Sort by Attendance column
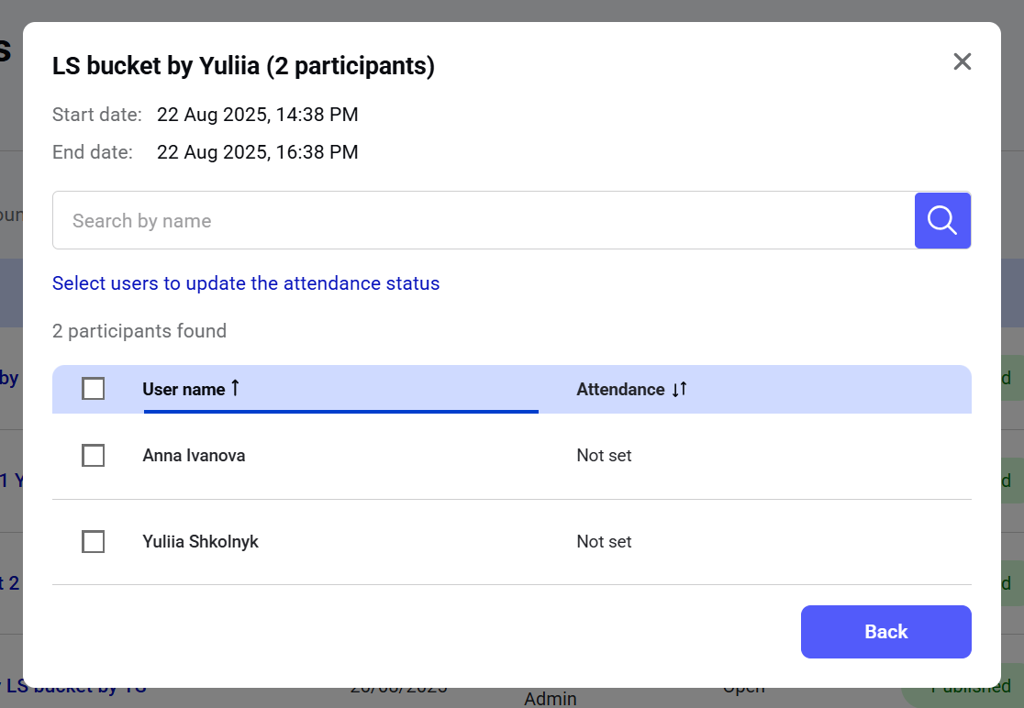The image size is (1024, 708). 632,389
